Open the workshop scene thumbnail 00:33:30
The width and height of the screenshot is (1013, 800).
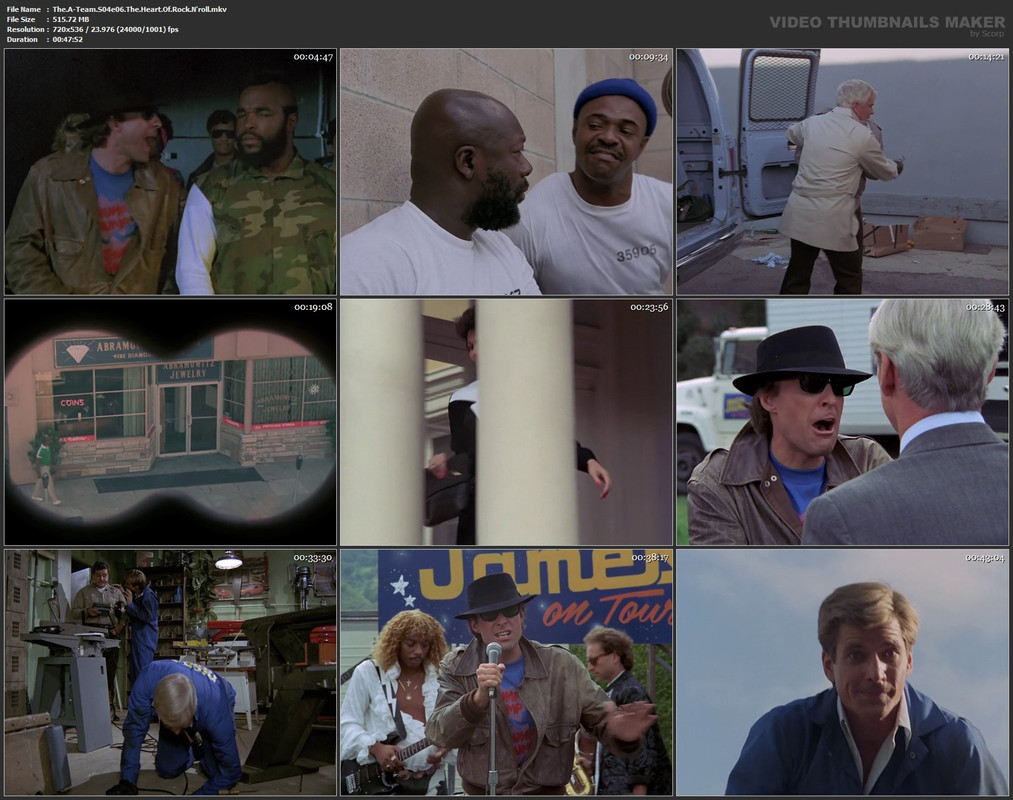171,673
